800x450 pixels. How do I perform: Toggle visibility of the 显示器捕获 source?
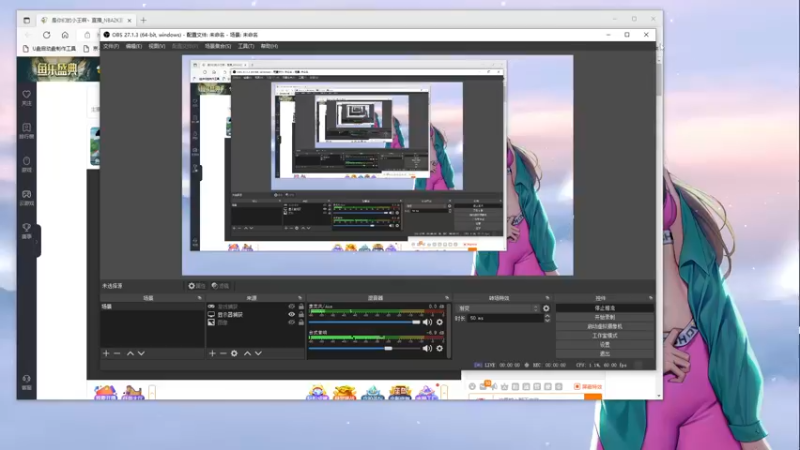point(291,314)
